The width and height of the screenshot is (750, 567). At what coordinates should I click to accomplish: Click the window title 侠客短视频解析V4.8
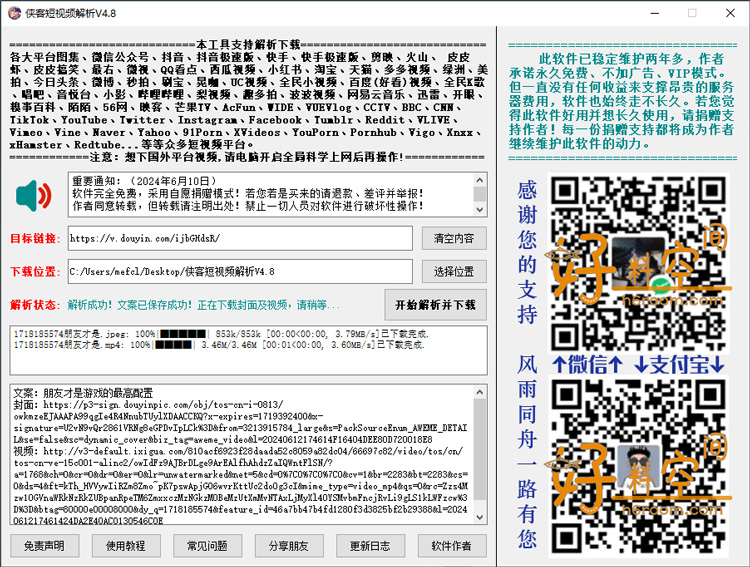pos(71,13)
